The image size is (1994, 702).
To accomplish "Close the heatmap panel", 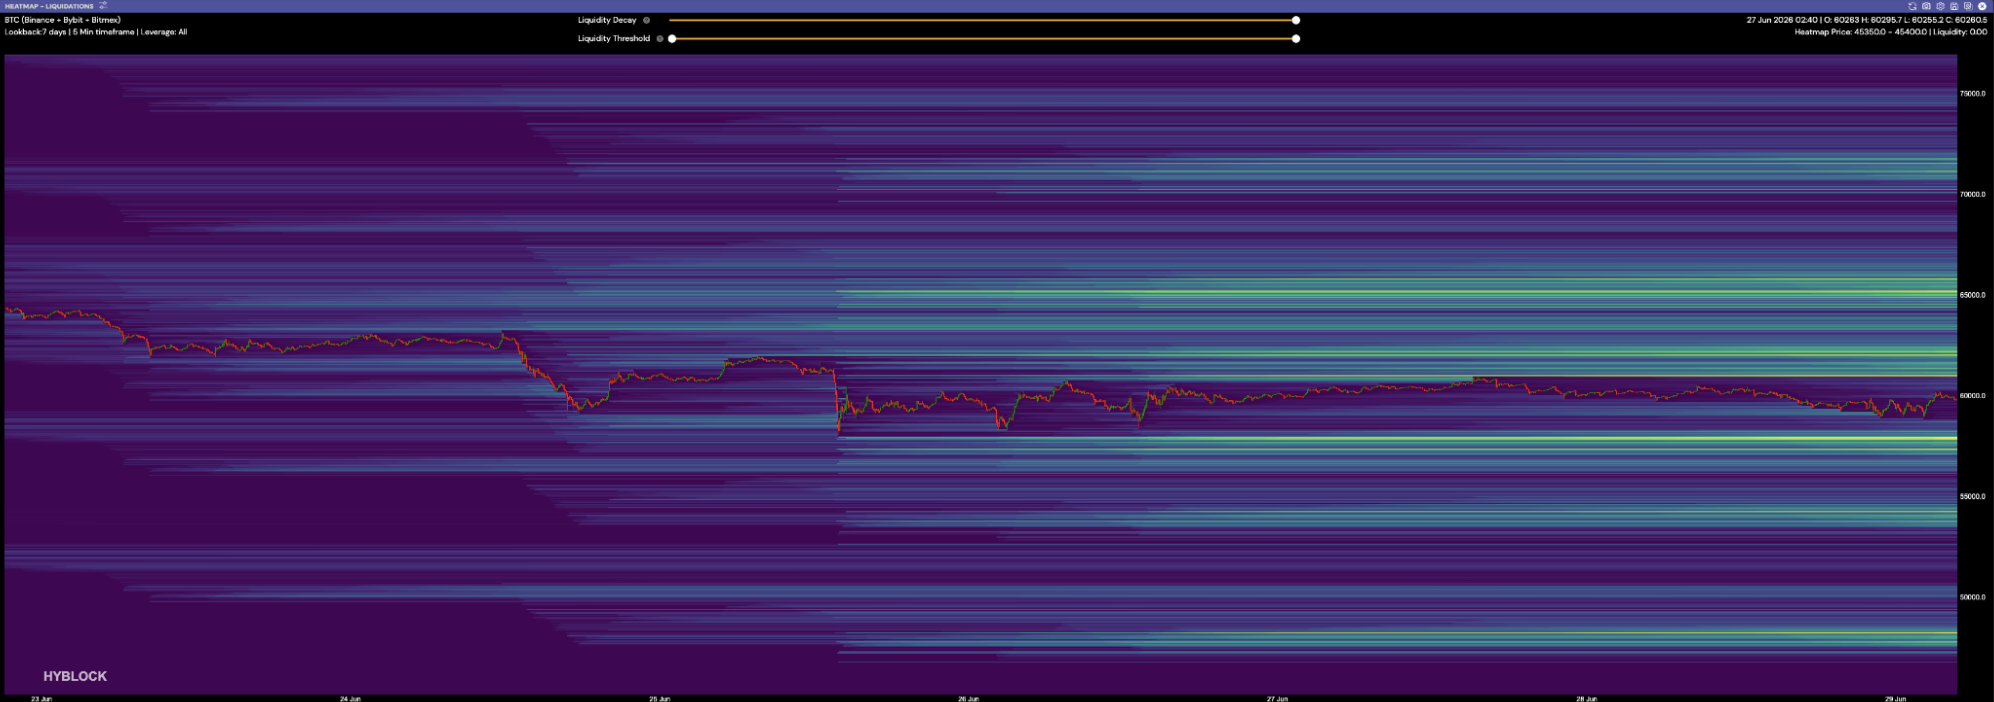I will [x=1982, y=6].
